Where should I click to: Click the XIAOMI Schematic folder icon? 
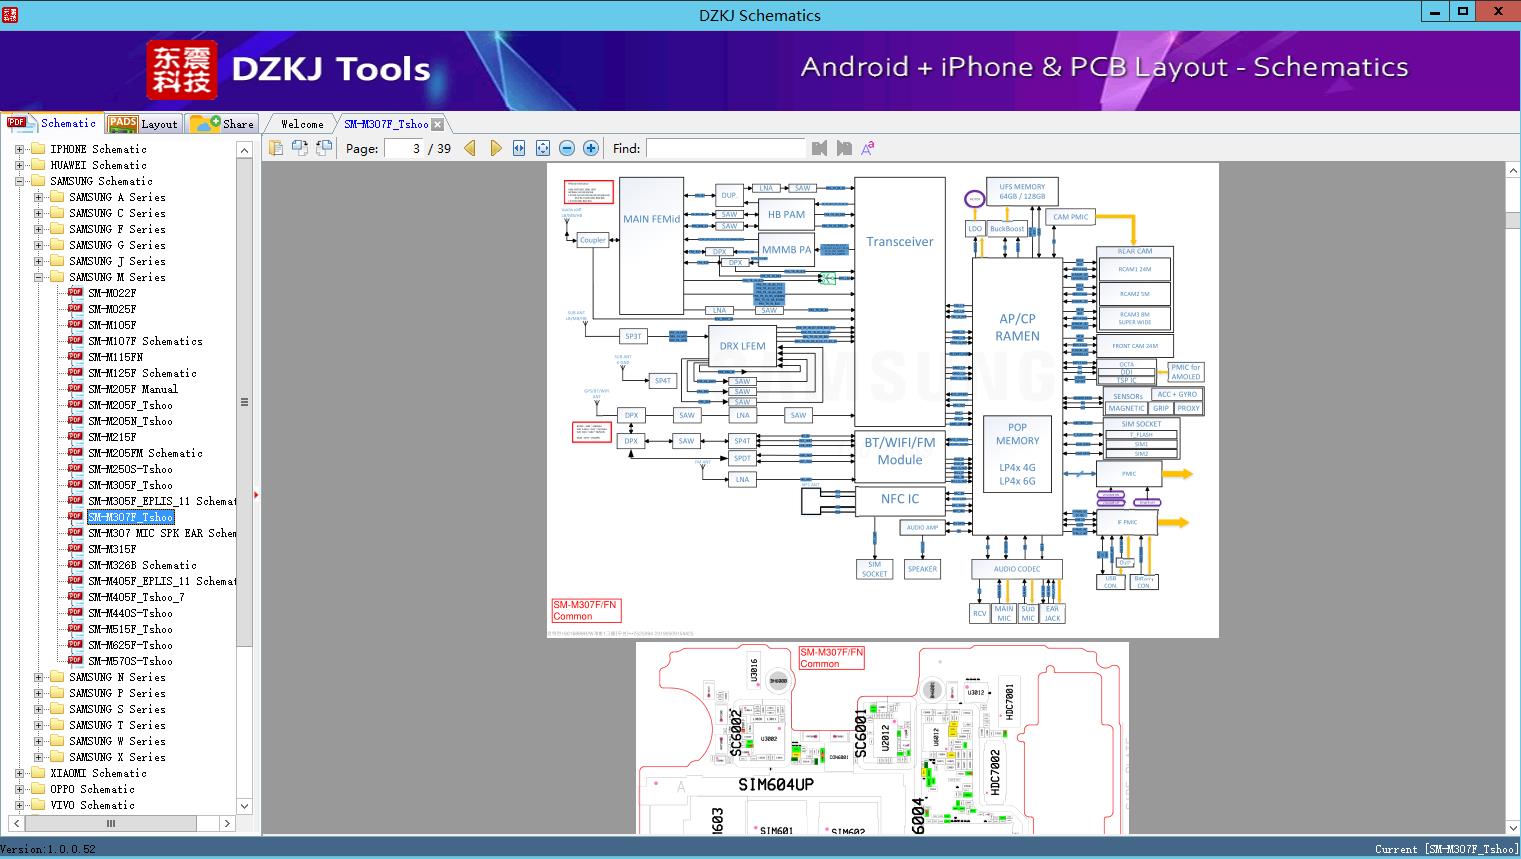[38, 773]
